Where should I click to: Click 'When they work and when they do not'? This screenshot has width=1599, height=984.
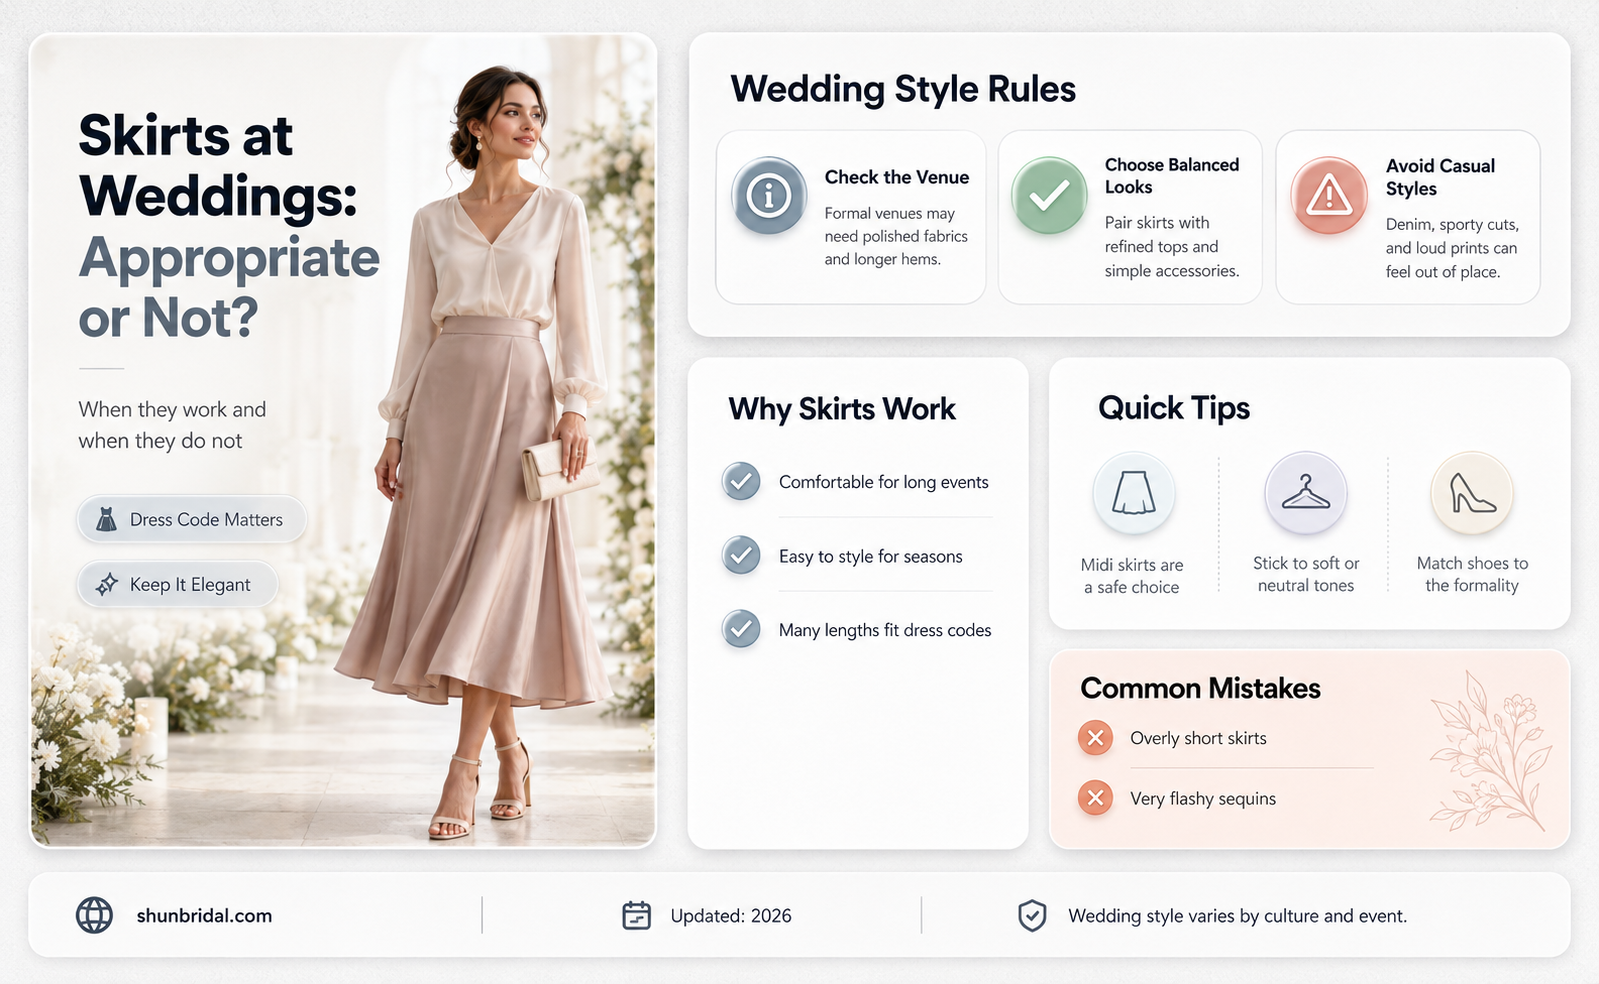172,425
